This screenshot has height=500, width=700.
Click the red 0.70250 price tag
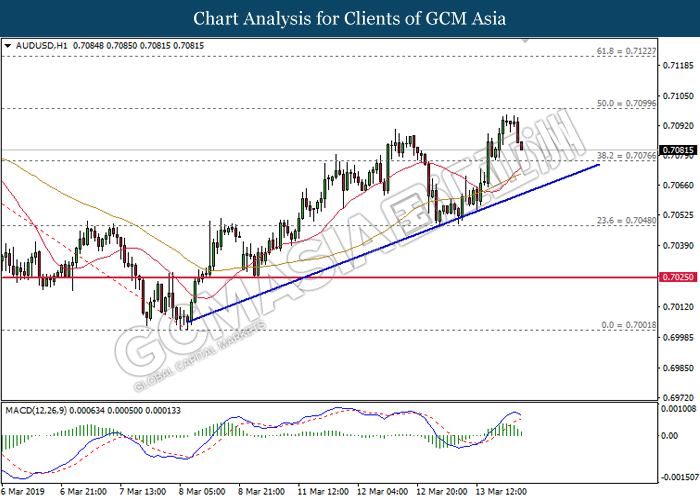point(677,277)
